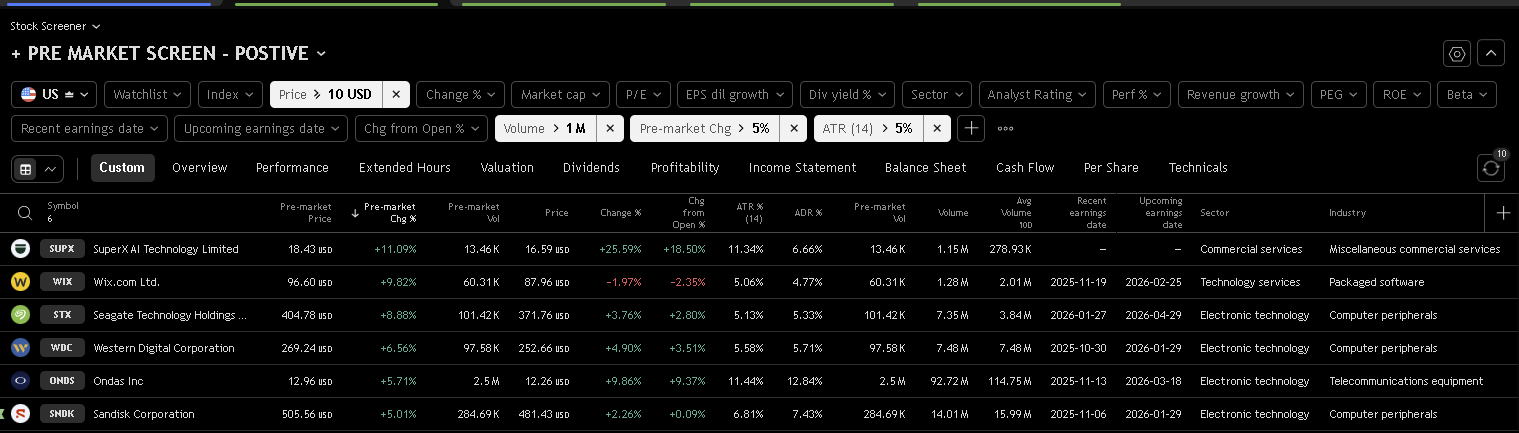Open the US market country dropdown
The image size is (1519, 433).
tap(54, 95)
